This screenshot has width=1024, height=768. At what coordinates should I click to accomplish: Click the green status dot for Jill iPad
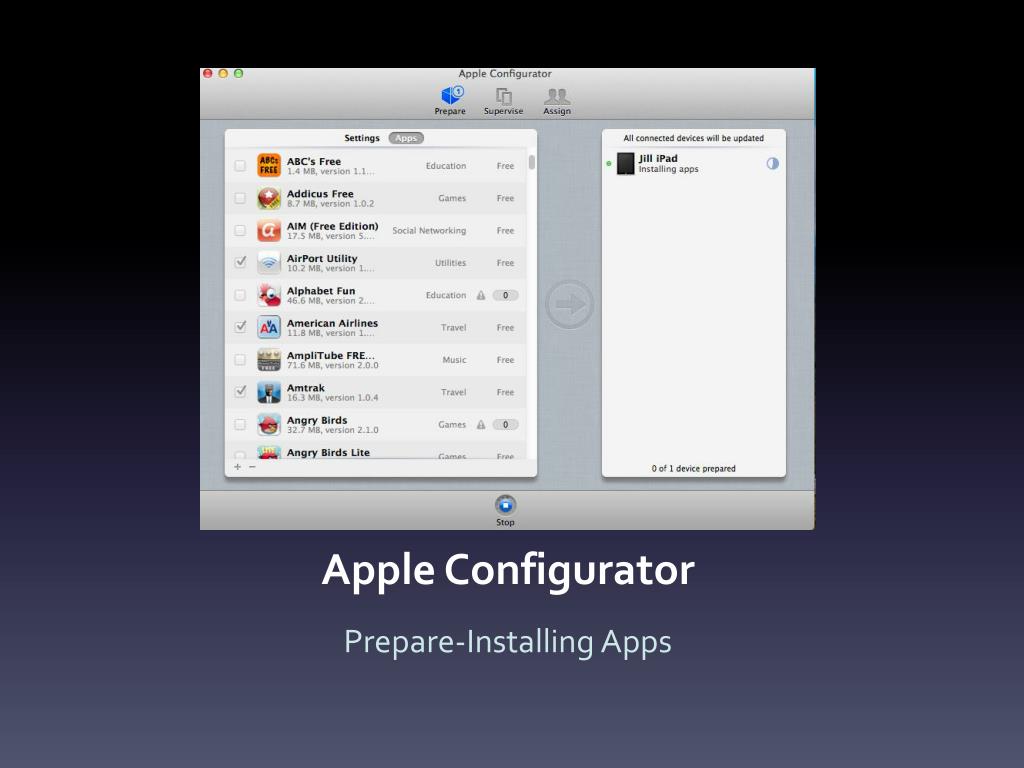(609, 164)
